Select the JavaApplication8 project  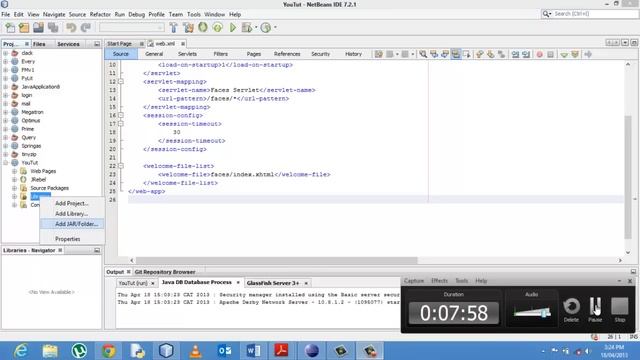[x=40, y=87]
